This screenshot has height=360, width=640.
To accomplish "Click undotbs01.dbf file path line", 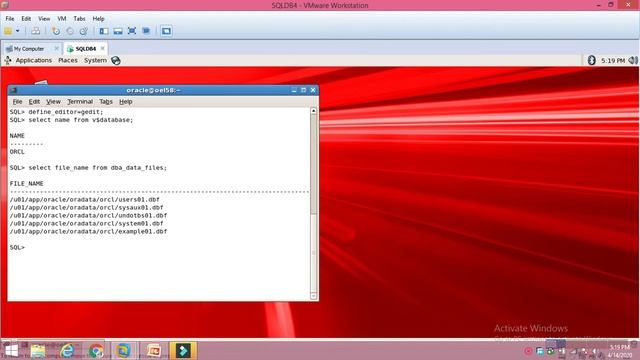I will 88,216.
